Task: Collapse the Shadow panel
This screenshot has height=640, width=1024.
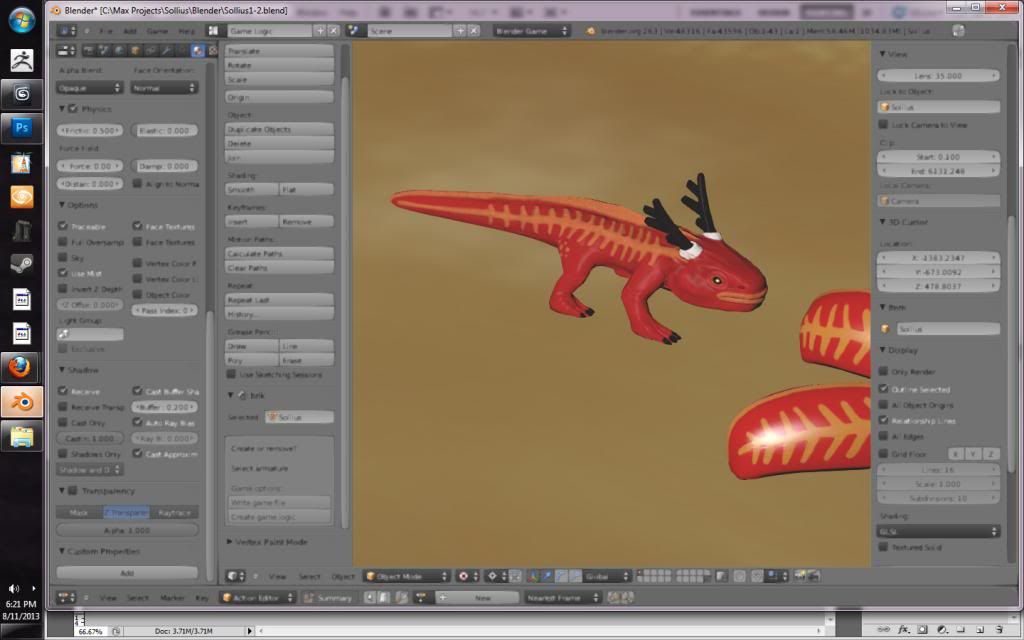Action: (x=62, y=370)
